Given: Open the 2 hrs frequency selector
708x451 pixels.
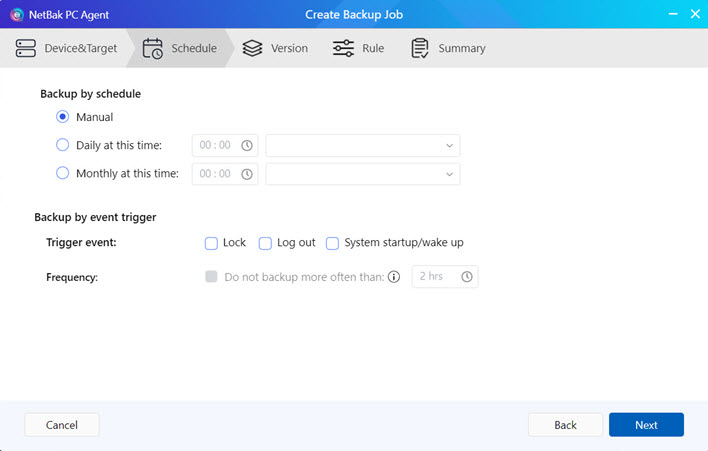Looking at the screenshot, I should [x=445, y=277].
